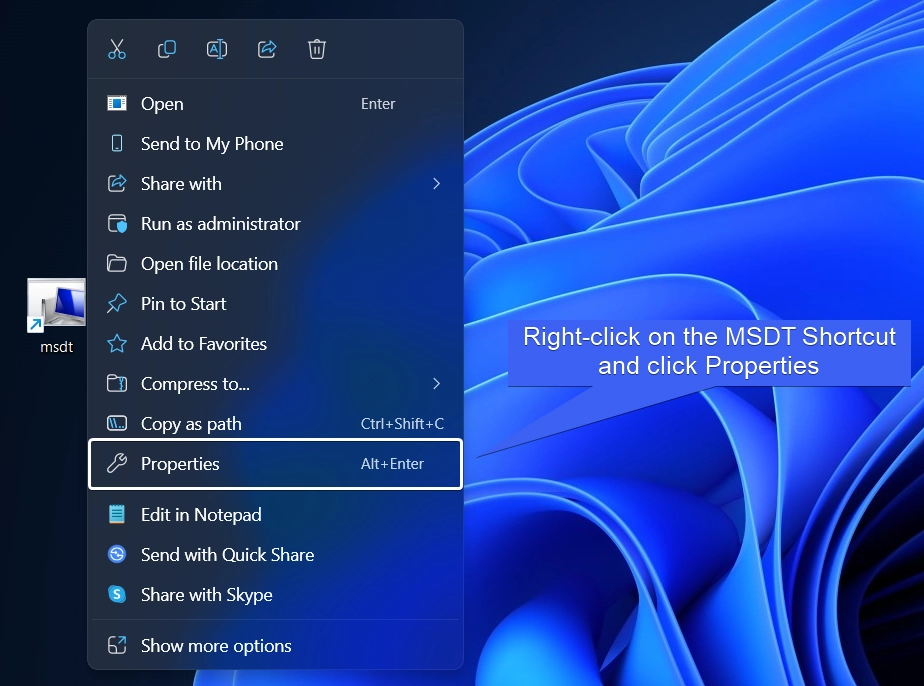Click the Notepad icon beside Edit in Notepad
This screenshot has width=924, height=686.
(117, 514)
